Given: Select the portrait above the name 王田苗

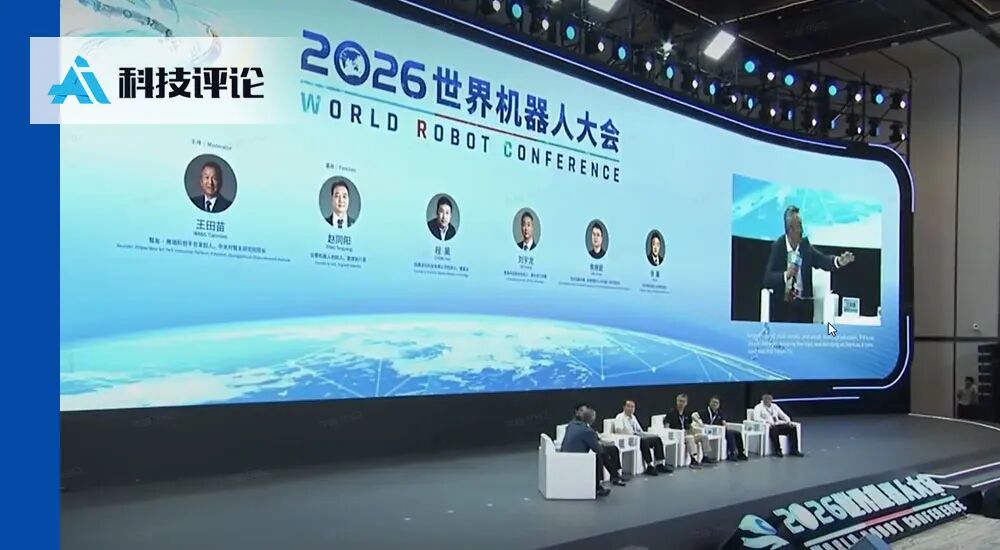Looking at the screenshot, I should [210, 183].
